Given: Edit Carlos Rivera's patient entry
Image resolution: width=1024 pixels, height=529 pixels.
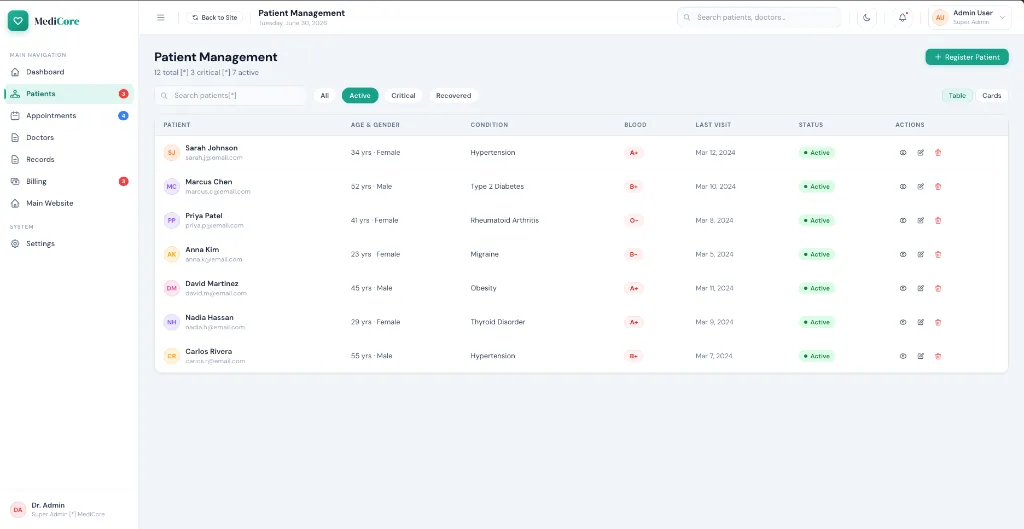Looking at the screenshot, I should coord(921,357).
